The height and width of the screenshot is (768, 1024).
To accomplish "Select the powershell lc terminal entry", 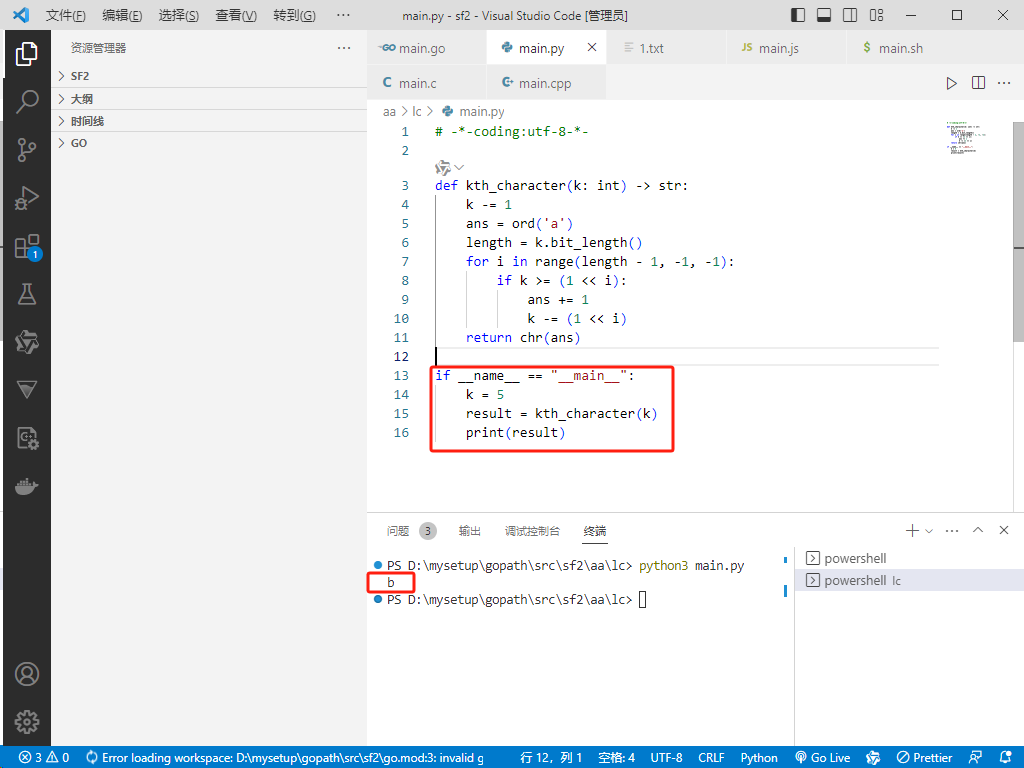I will pos(909,580).
